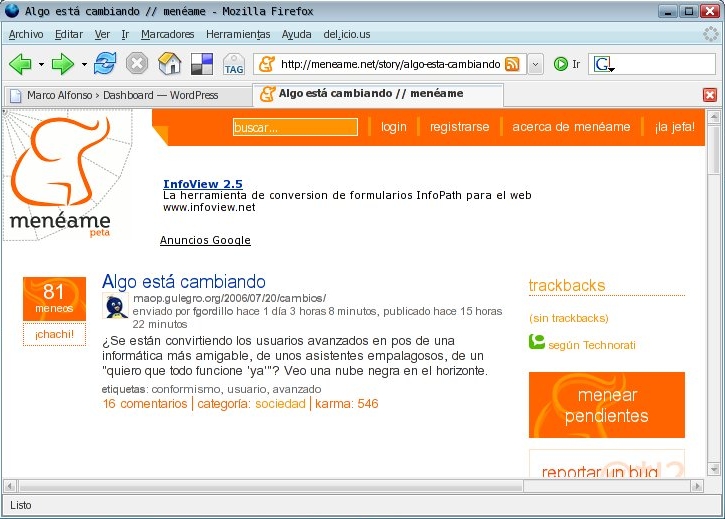Click the grey Stop loading button
Screen dimensions: 725x519
click(x=137, y=63)
